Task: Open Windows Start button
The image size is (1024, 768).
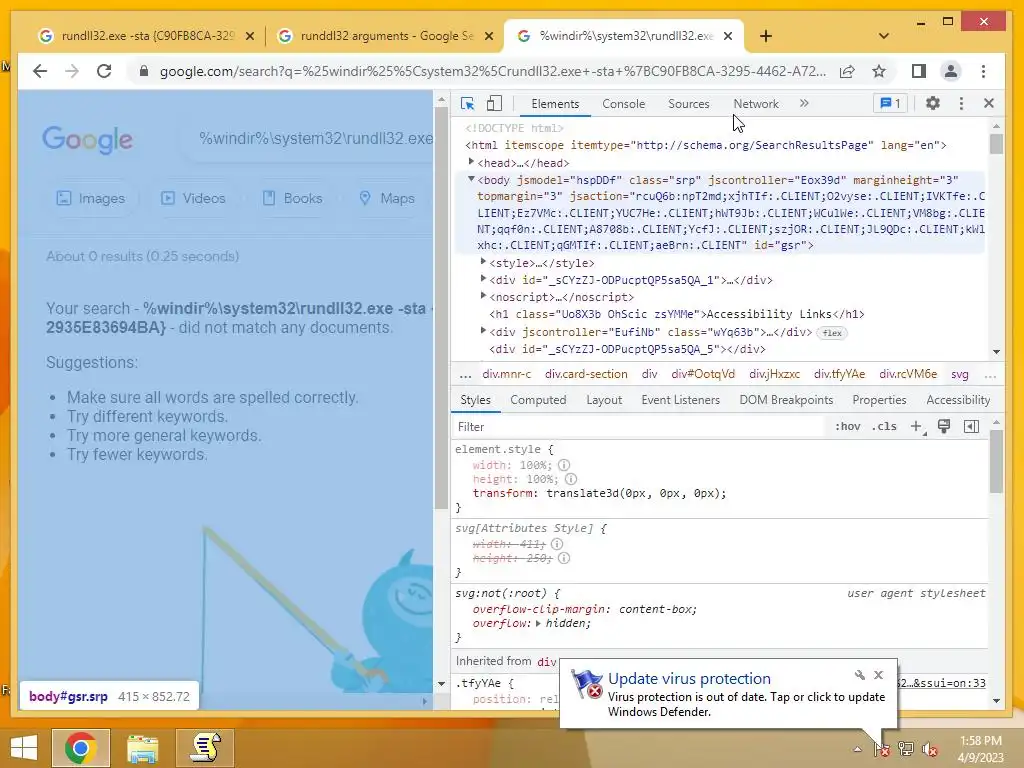Action: tap(24, 748)
